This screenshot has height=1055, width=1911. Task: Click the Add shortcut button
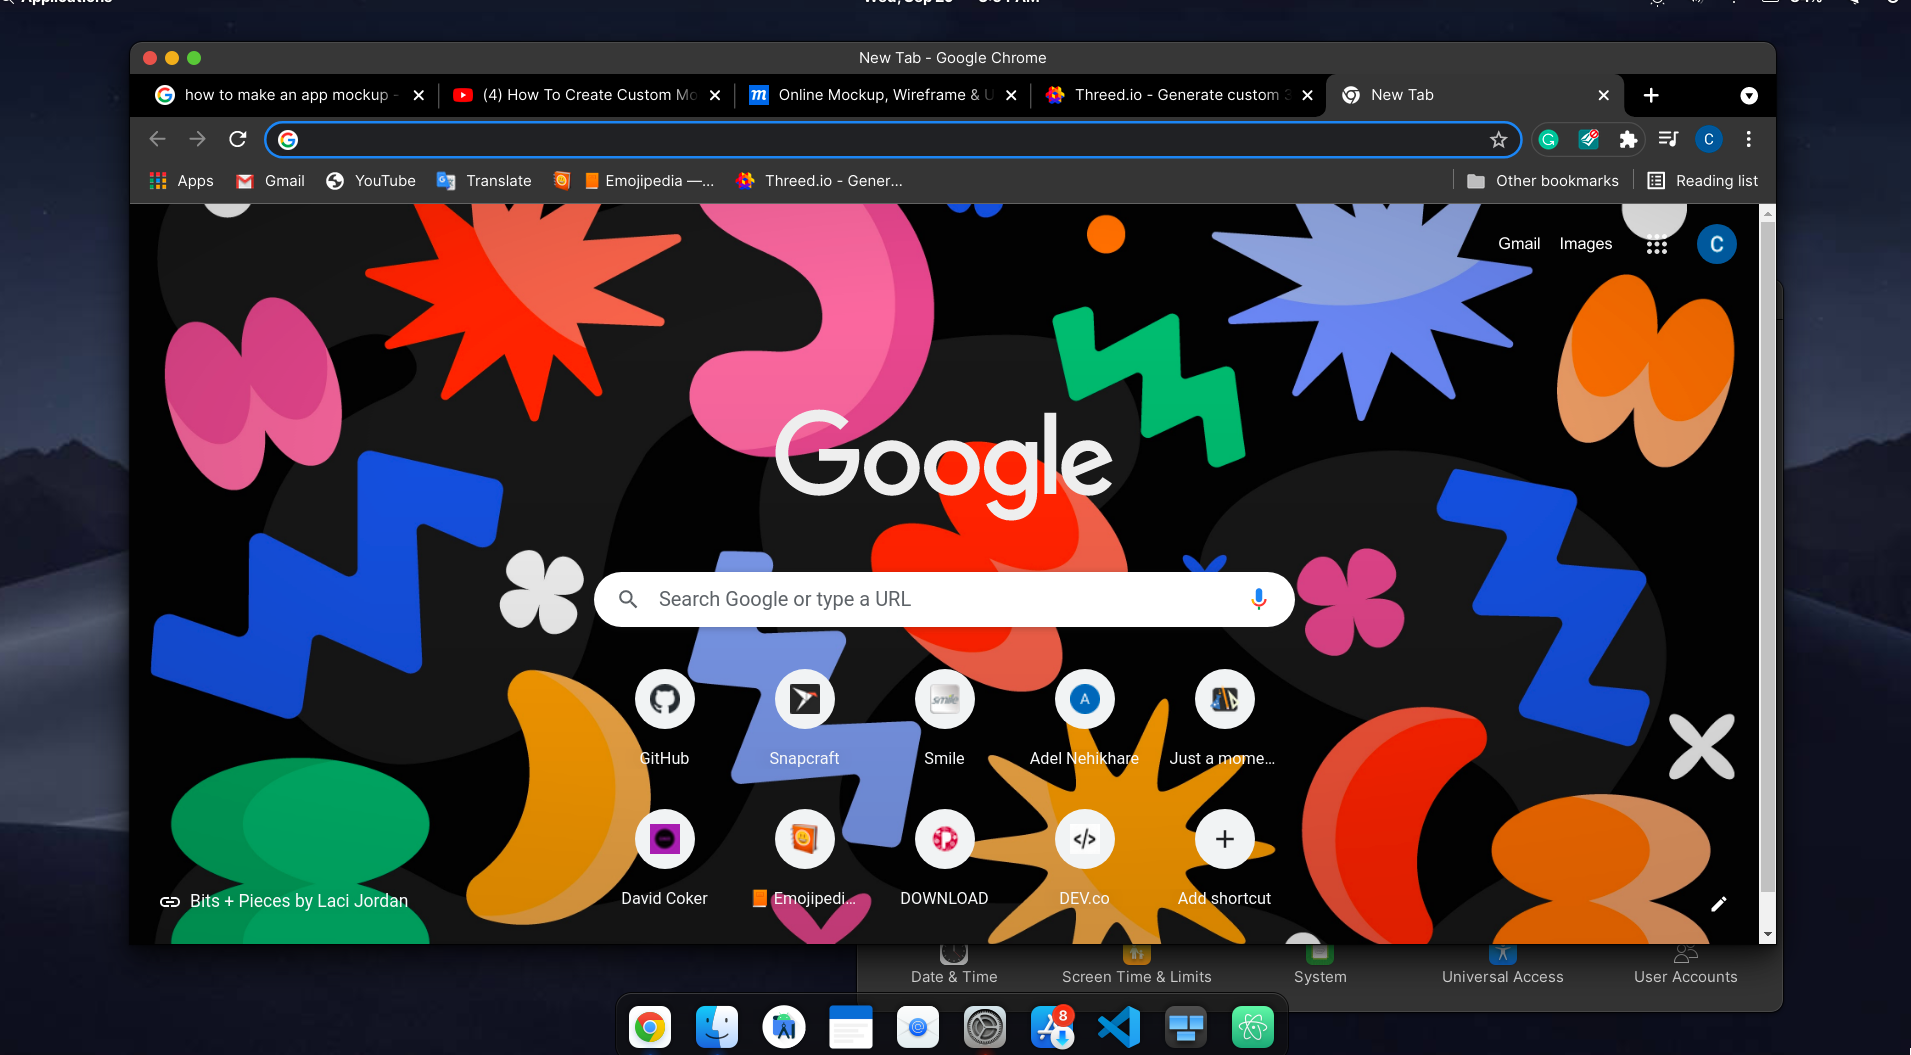click(x=1224, y=840)
